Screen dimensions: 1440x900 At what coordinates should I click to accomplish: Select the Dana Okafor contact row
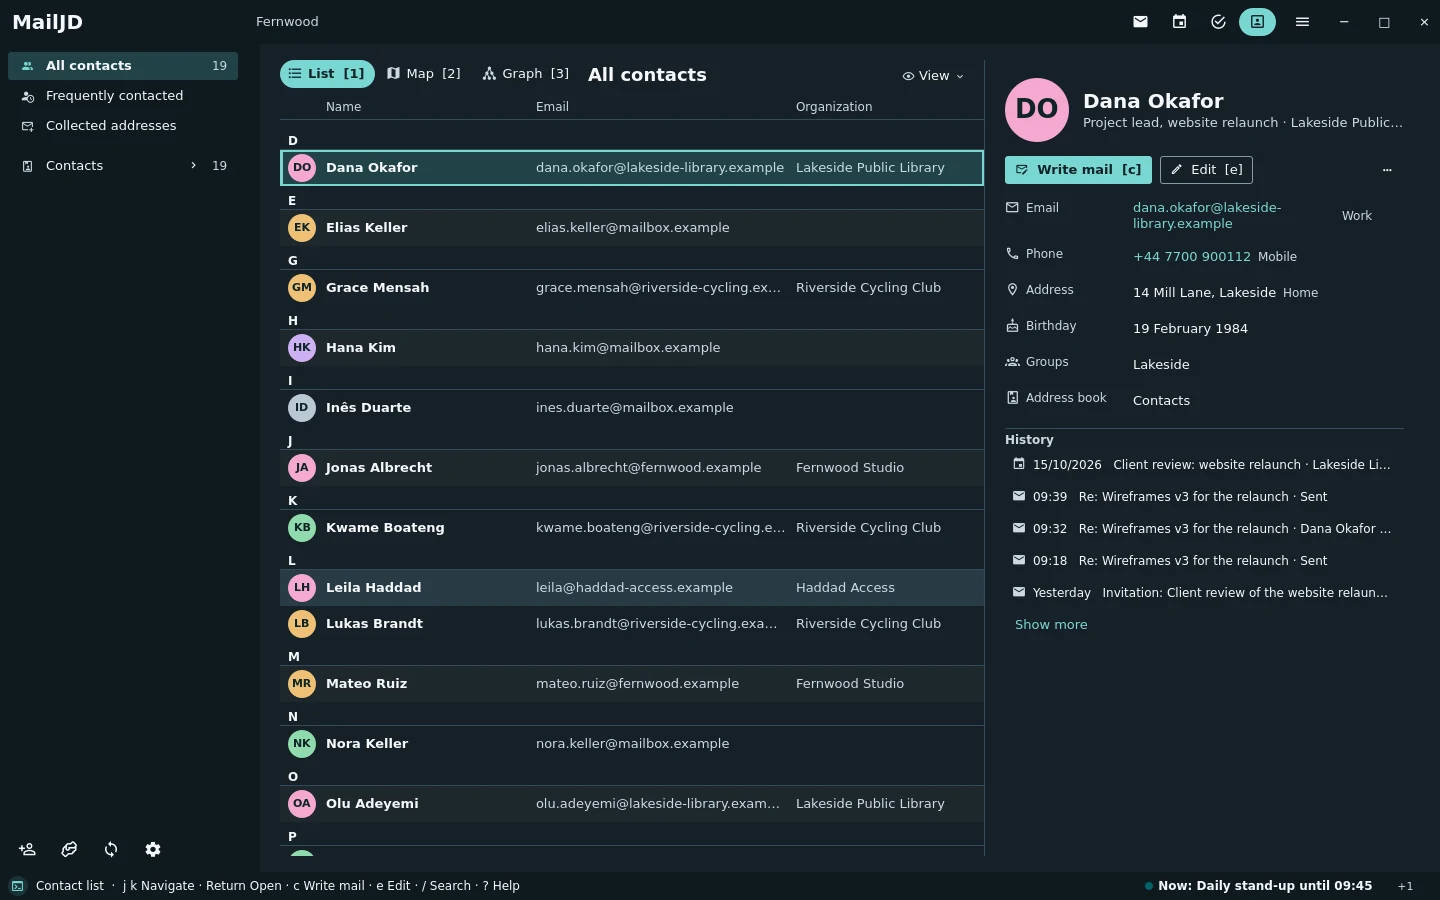[632, 168]
